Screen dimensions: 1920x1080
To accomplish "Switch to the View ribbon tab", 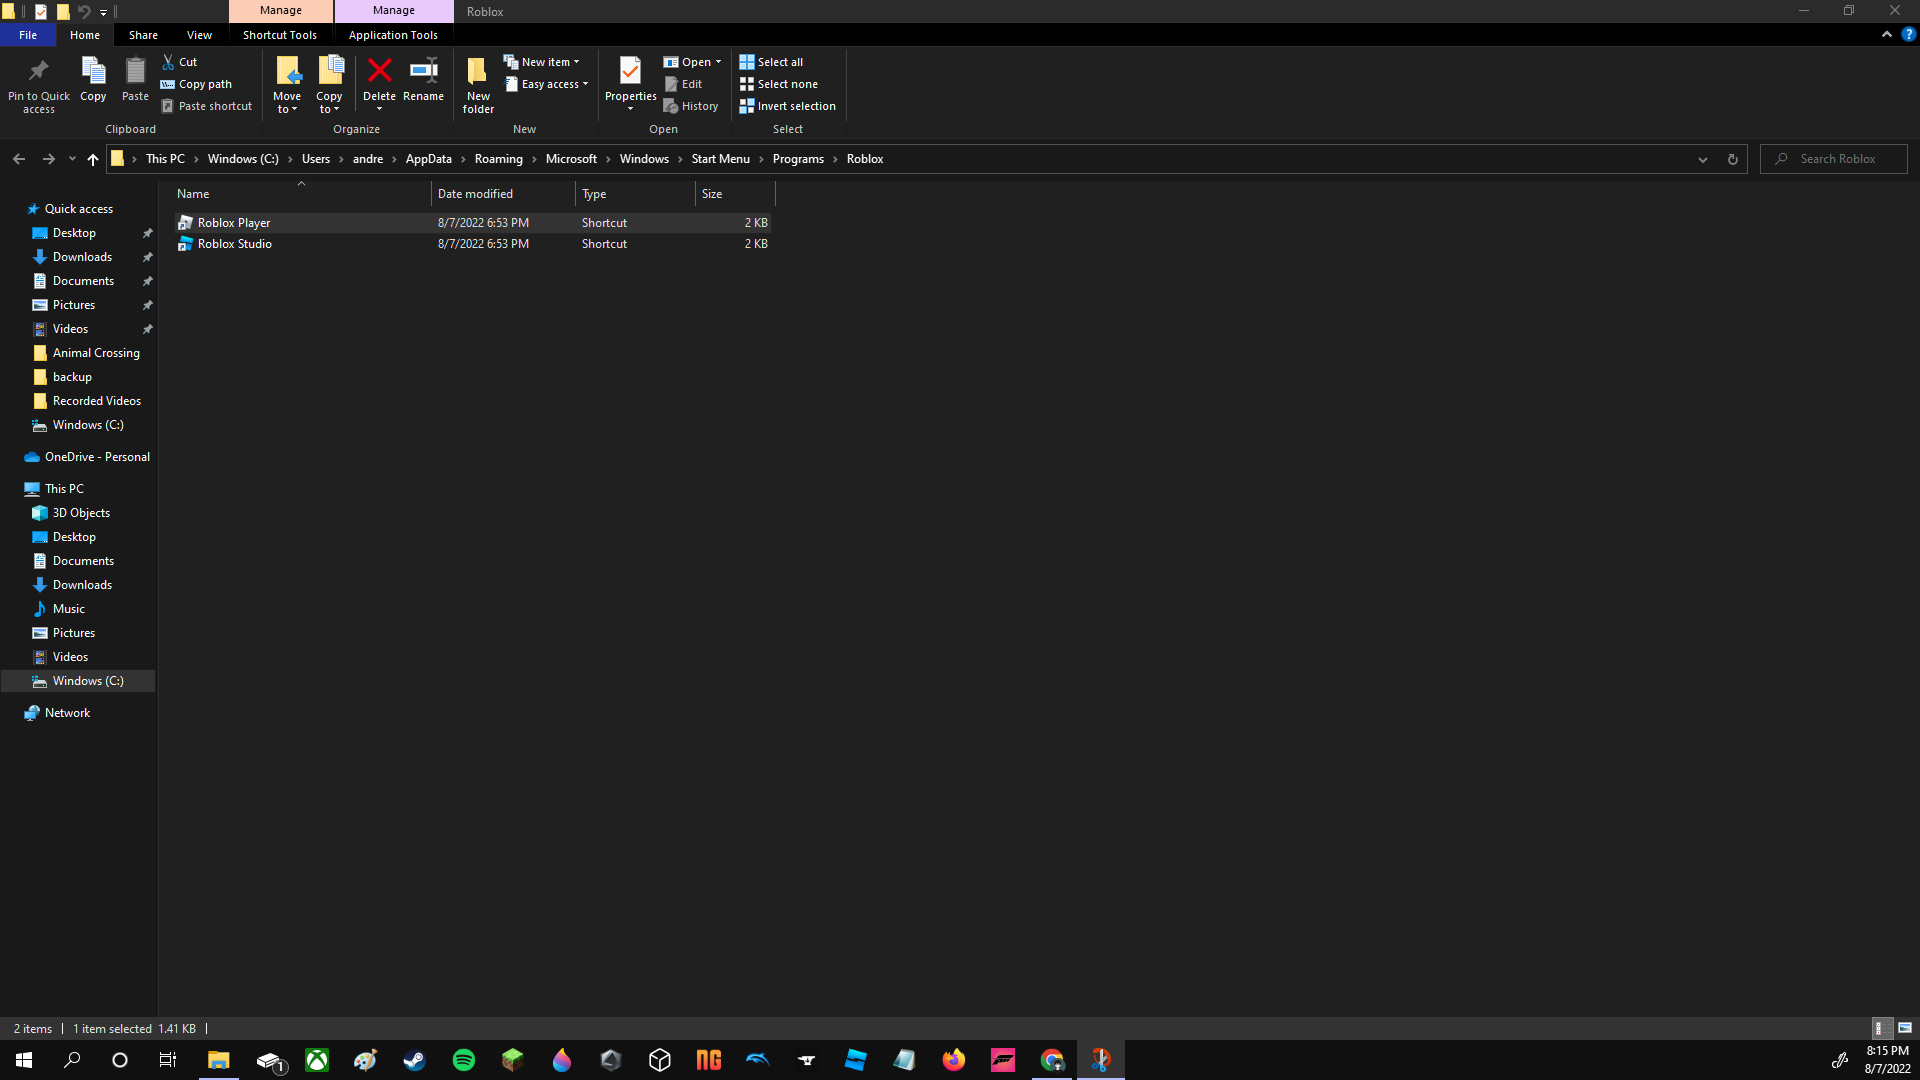I will click(x=199, y=36).
